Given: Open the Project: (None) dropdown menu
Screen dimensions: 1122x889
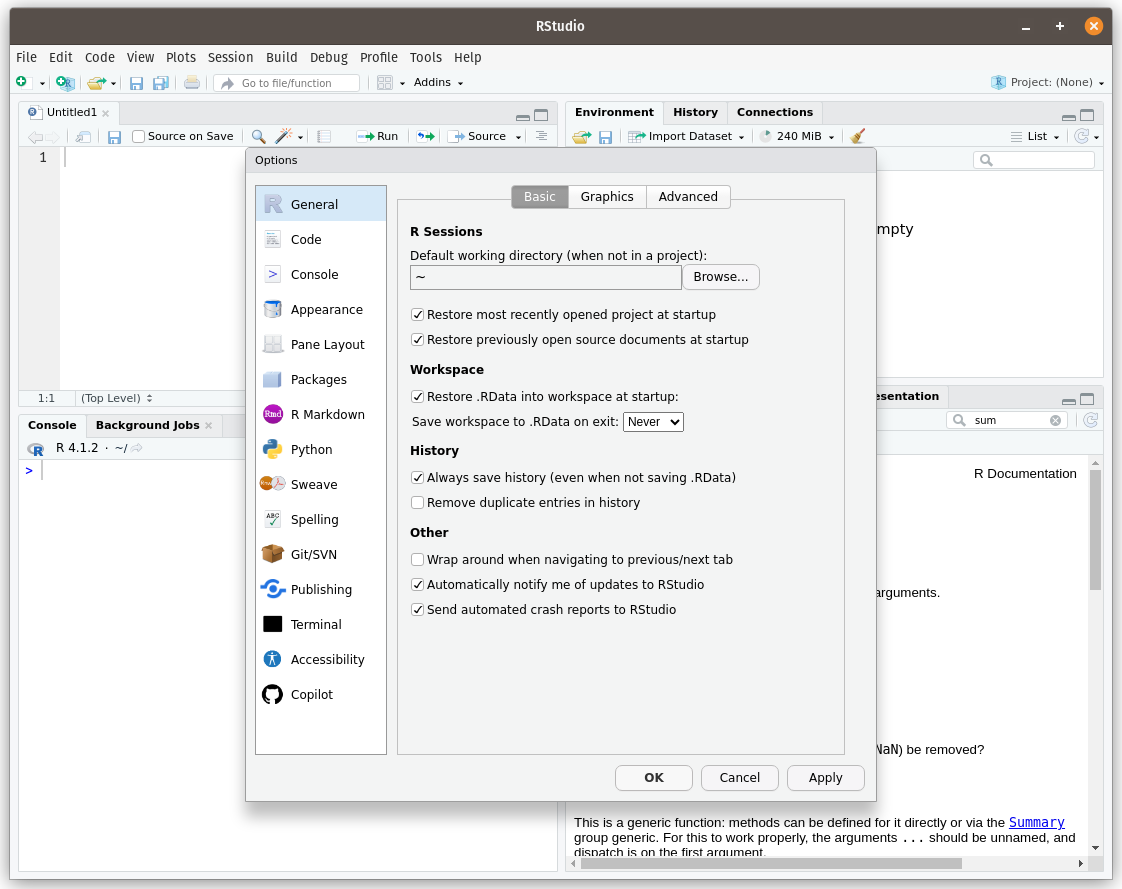Looking at the screenshot, I should tap(1048, 83).
